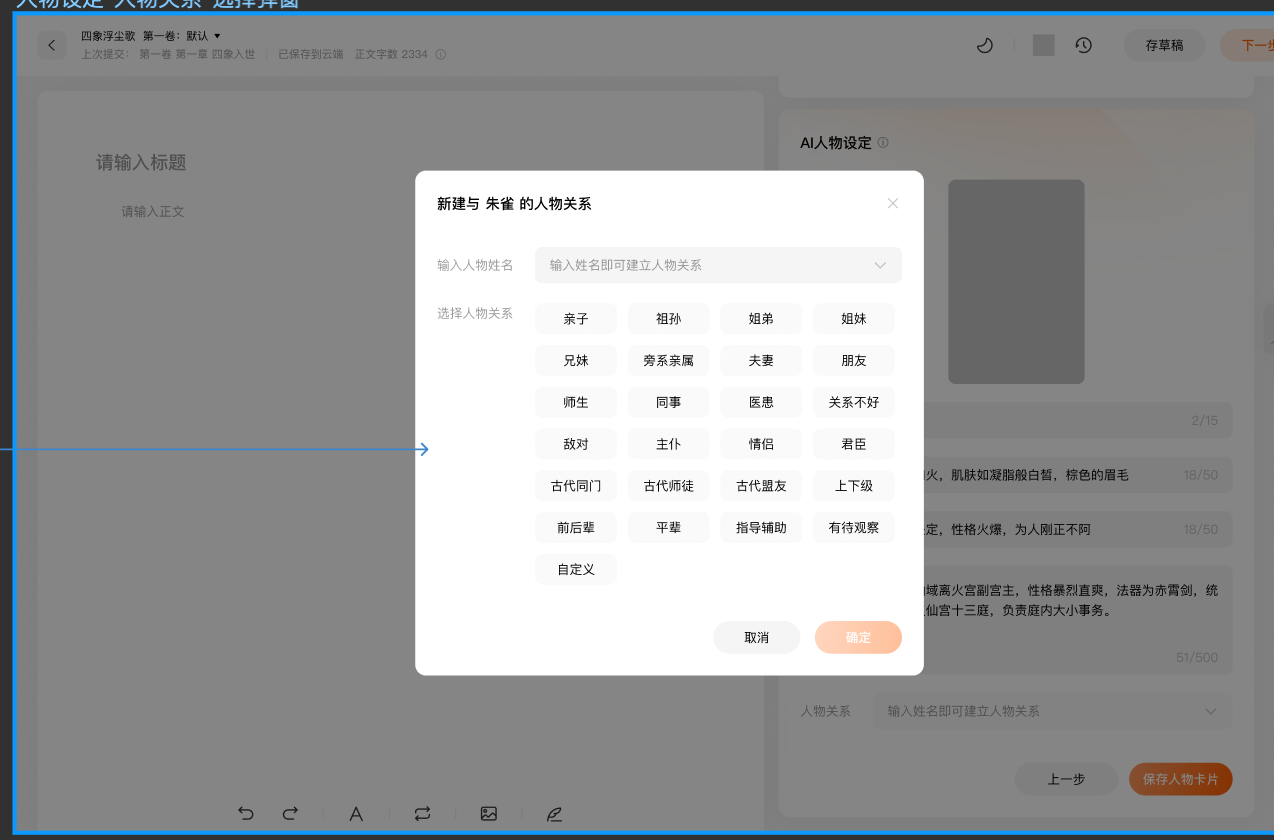Choose the 朋友 relationship tag
The width and height of the screenshot is (1274, 840).
[x=853, y=360]
